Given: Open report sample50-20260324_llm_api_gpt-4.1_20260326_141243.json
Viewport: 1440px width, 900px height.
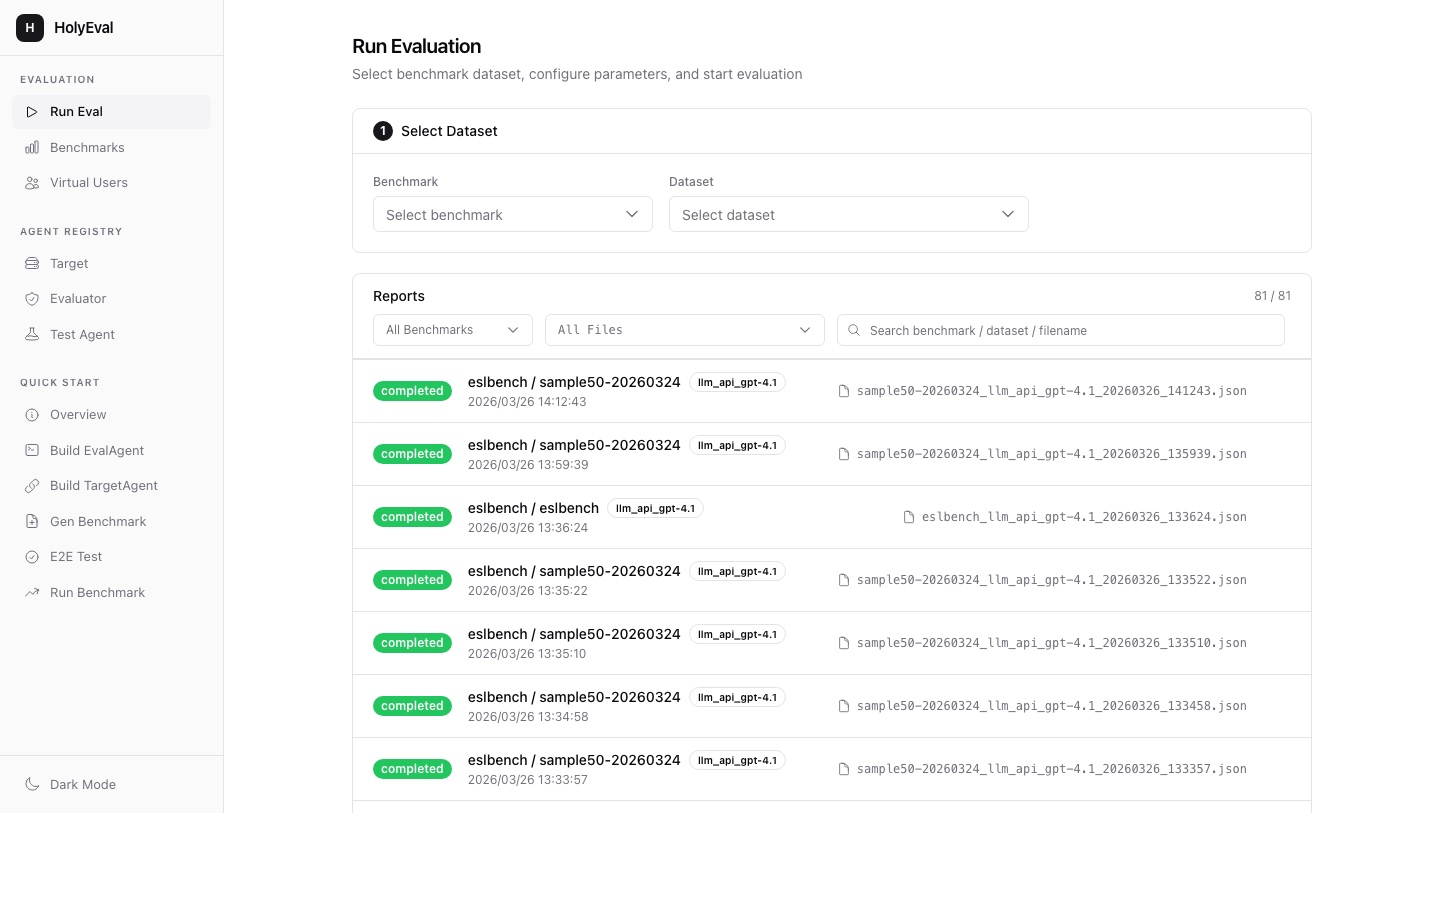Looking at the screenshot, I should pos(832,391).
